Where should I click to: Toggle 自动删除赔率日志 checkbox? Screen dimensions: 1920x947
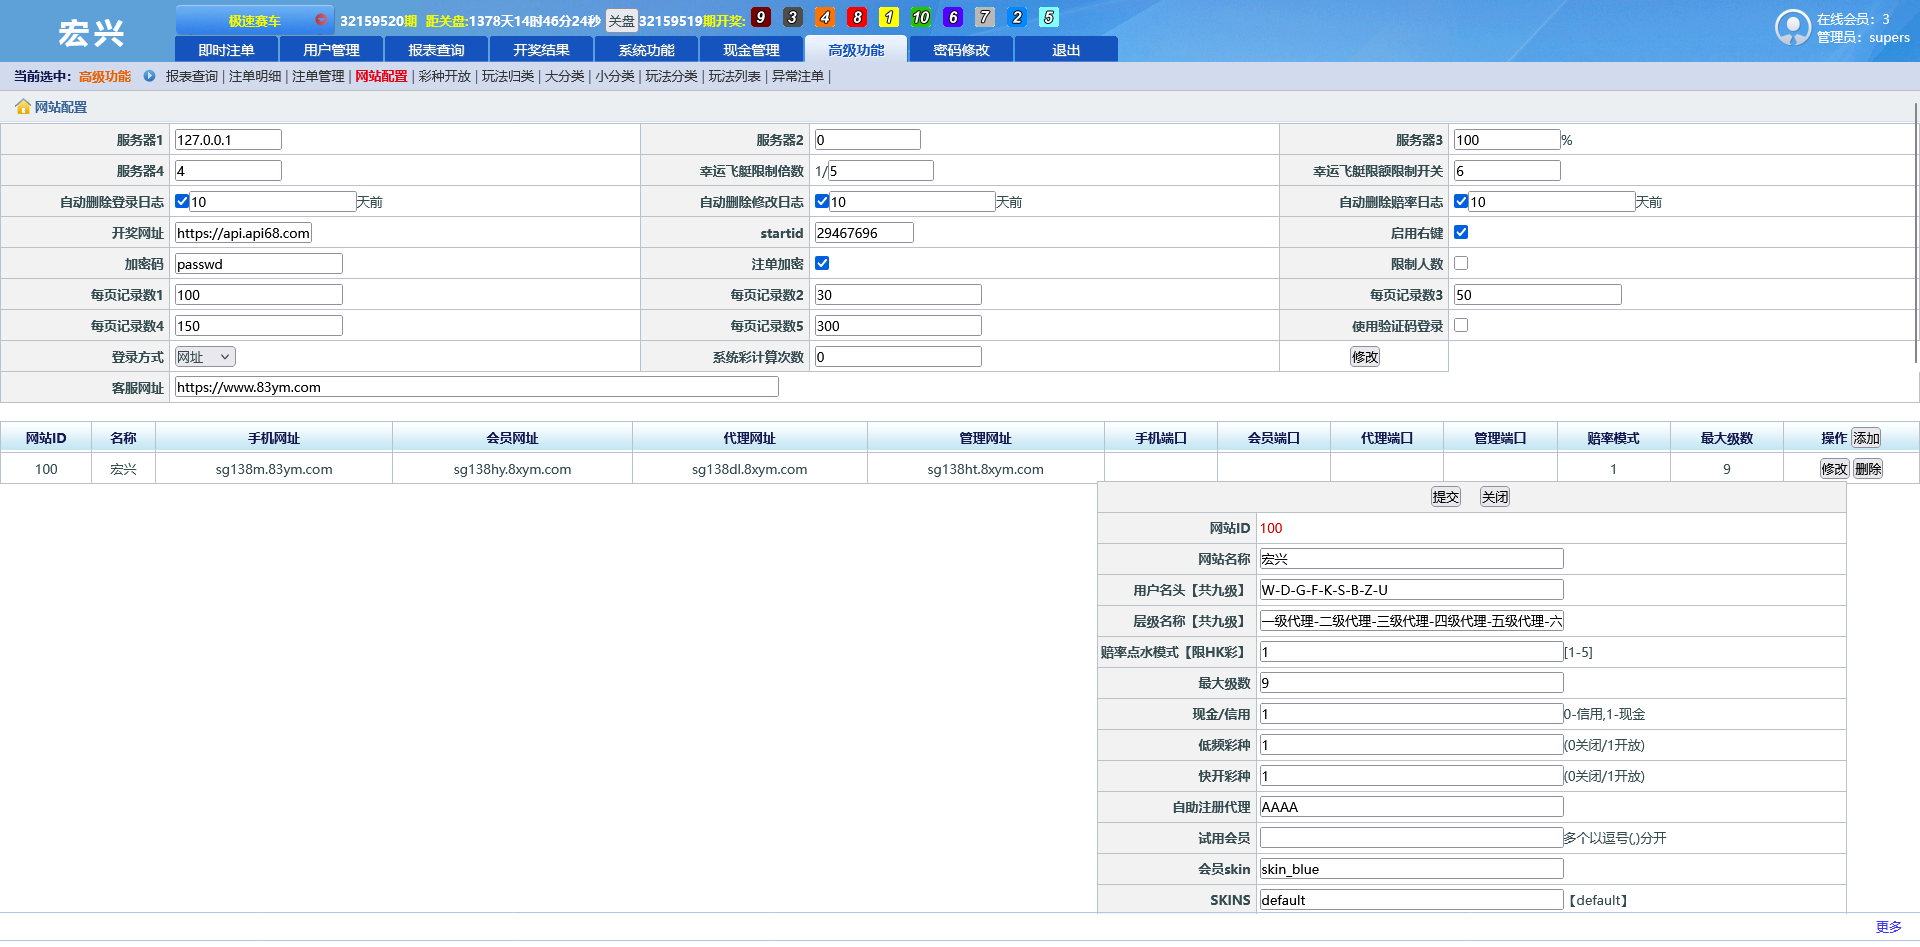click(1461, 201)
